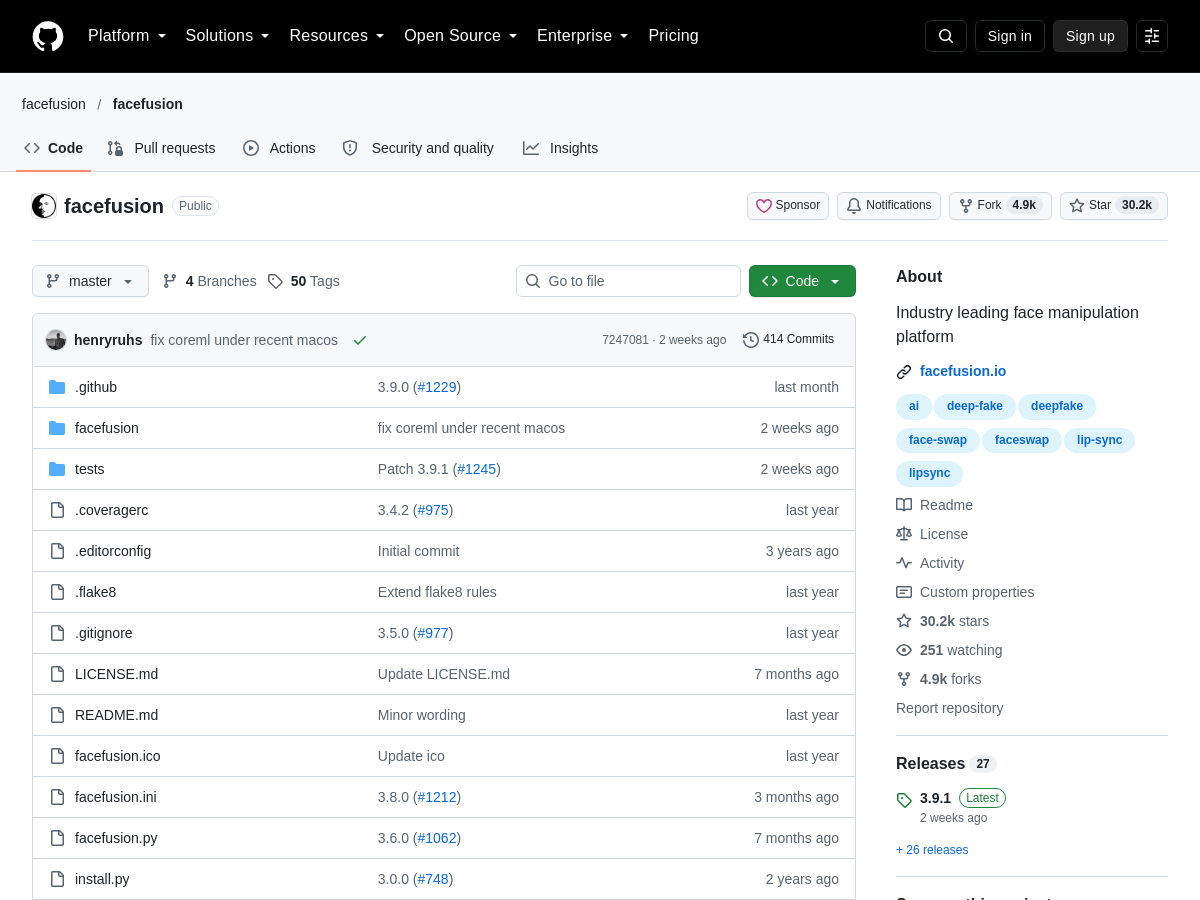
Task: Focus the Go to file search field
Action: tap(628, 281)
